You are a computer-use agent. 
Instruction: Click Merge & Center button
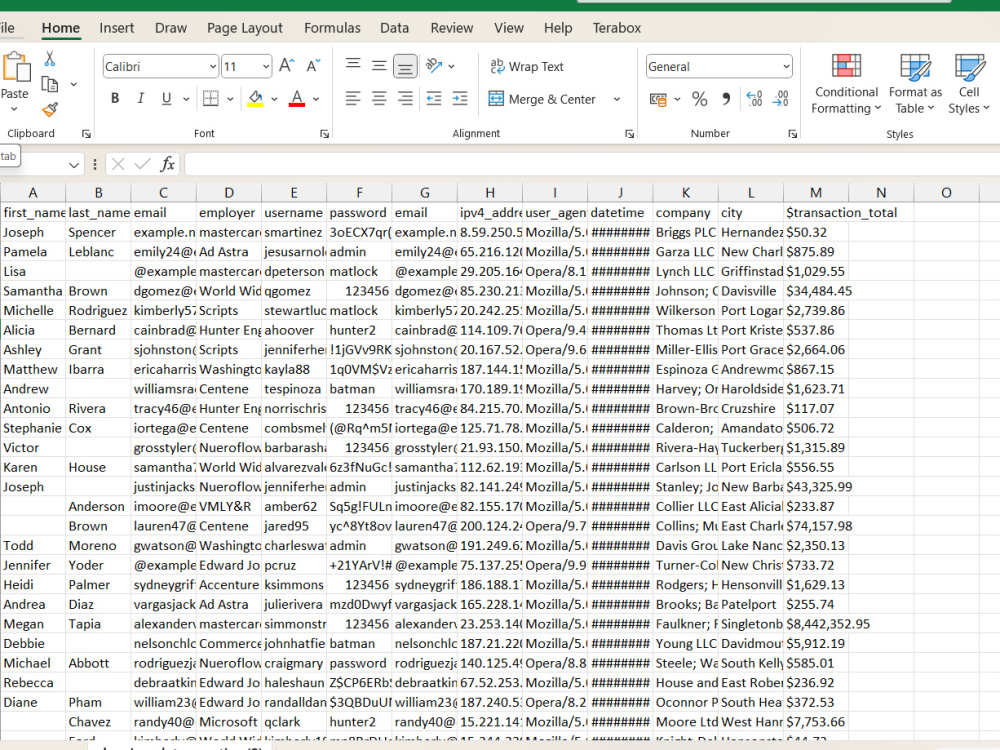click(x=542, y=99)
